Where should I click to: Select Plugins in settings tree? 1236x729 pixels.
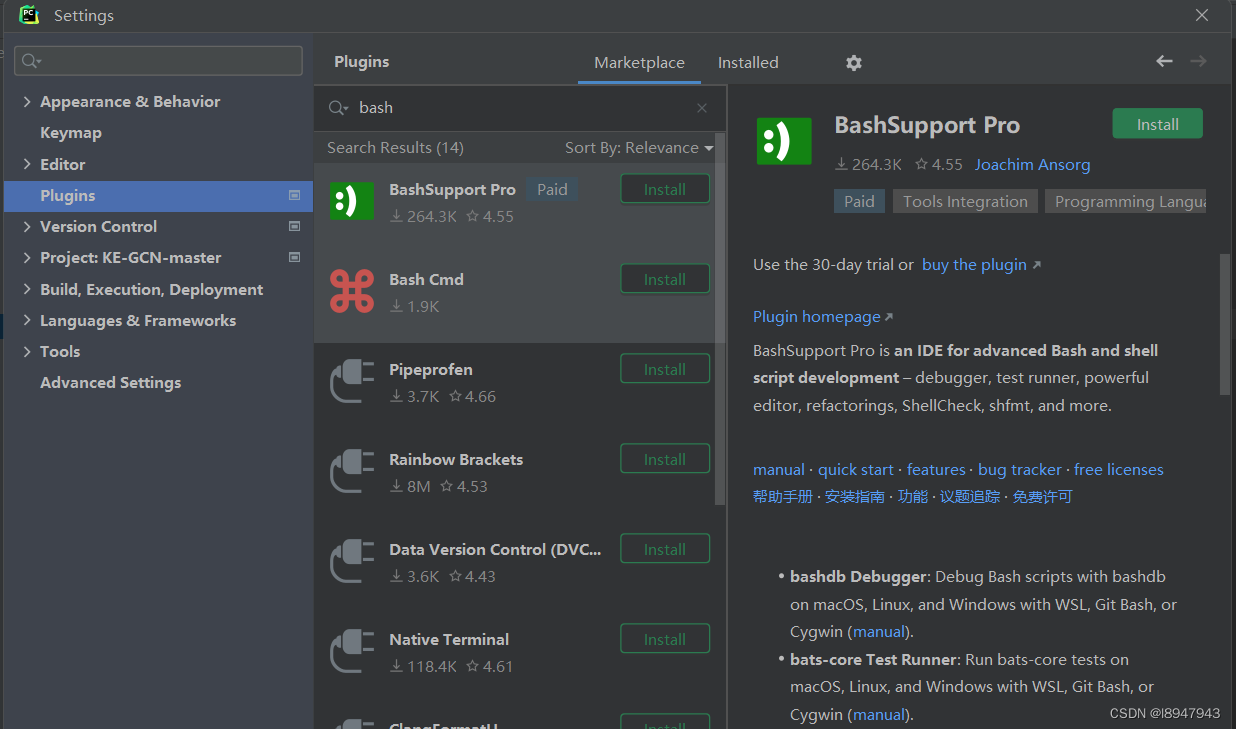(158, 195)
